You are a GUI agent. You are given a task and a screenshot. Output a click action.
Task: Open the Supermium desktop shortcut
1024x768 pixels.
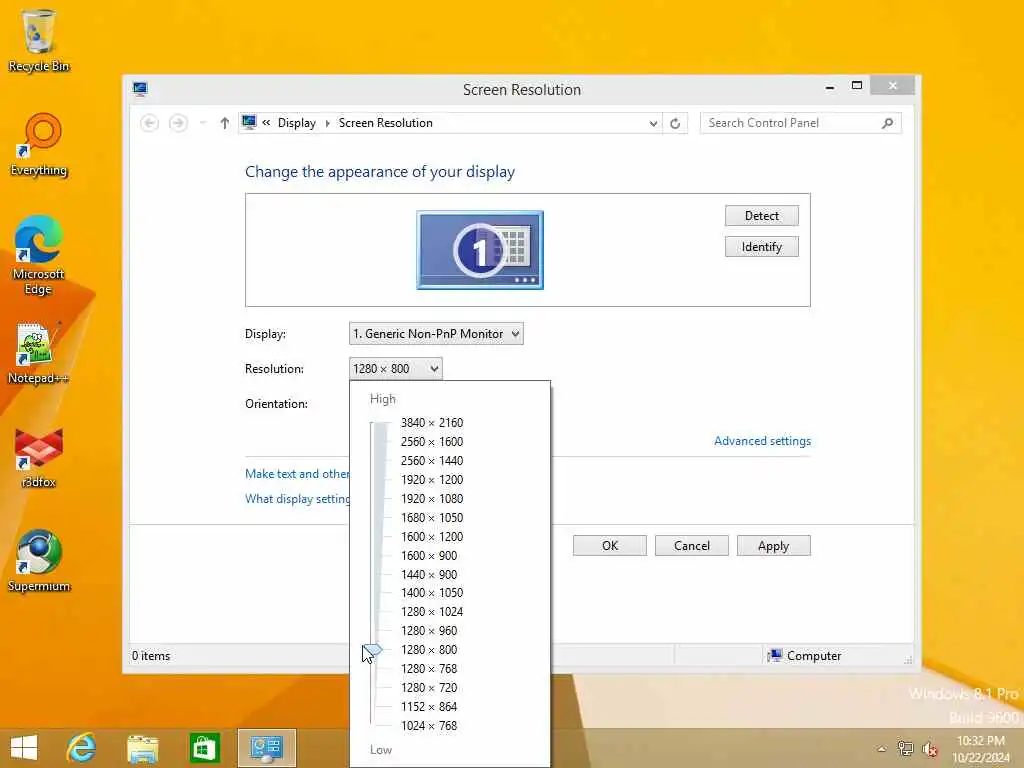tap(39, 560)
